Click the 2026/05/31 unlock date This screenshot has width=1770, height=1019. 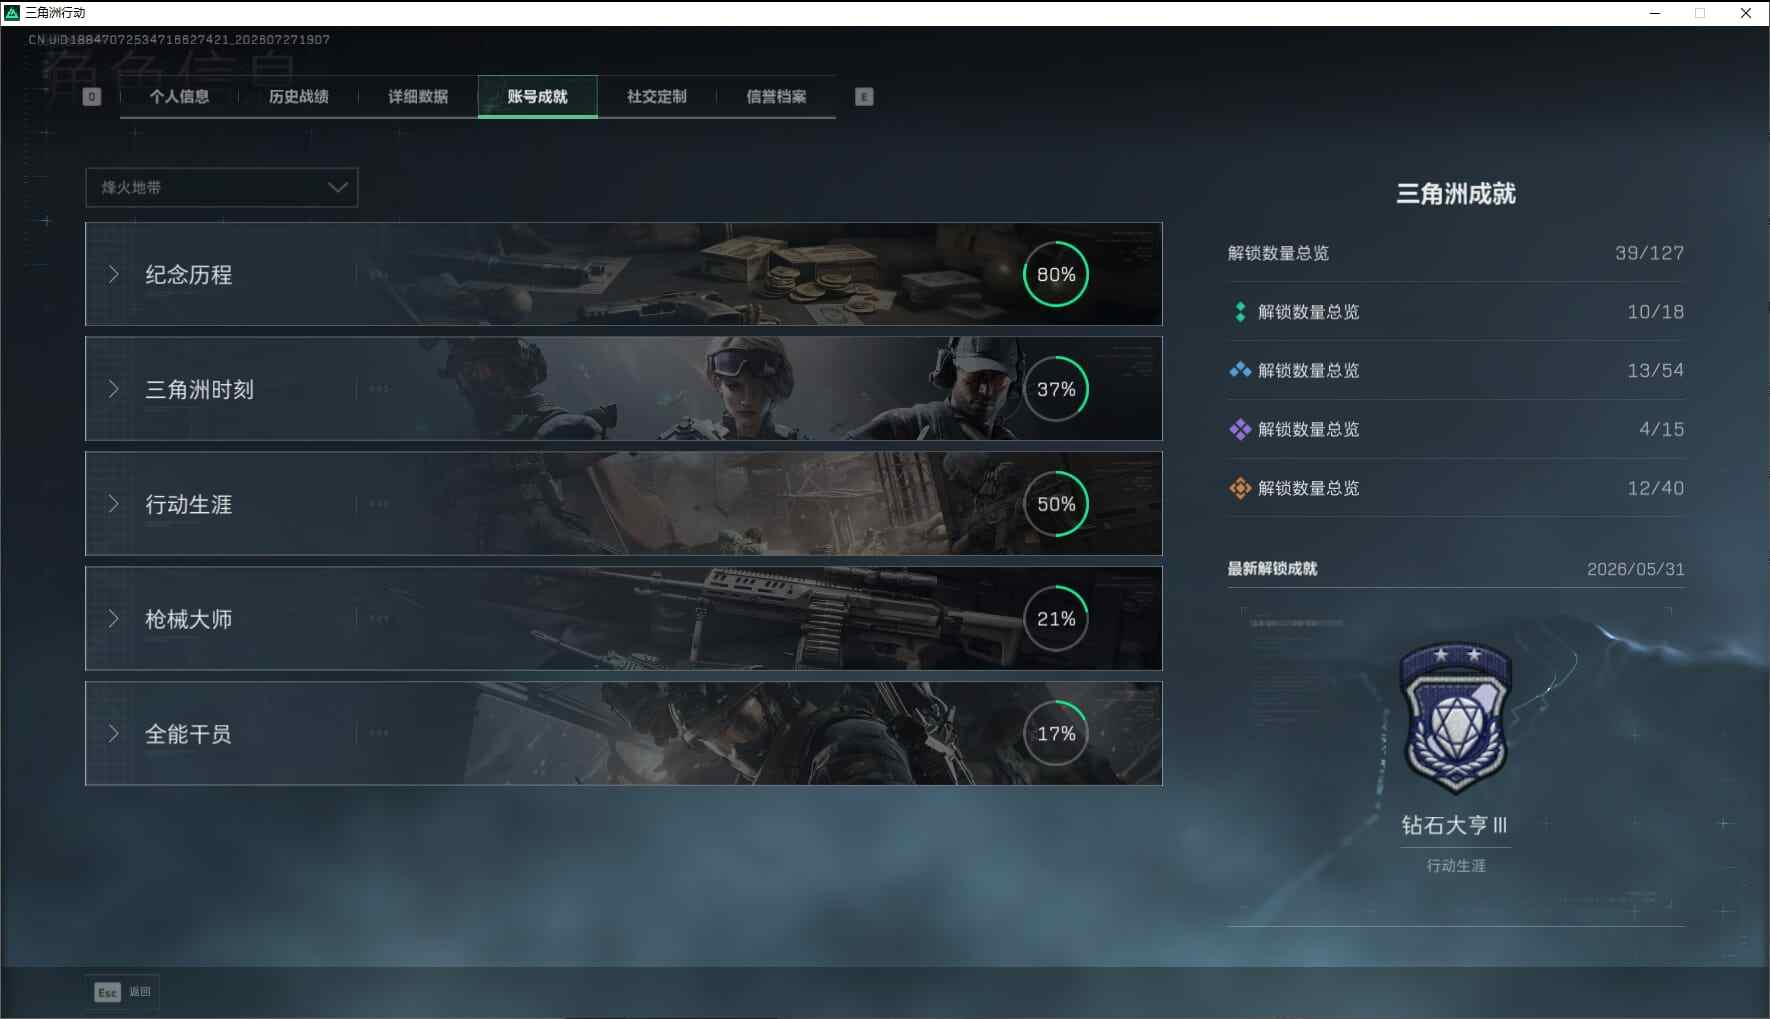coord(1635,569)
